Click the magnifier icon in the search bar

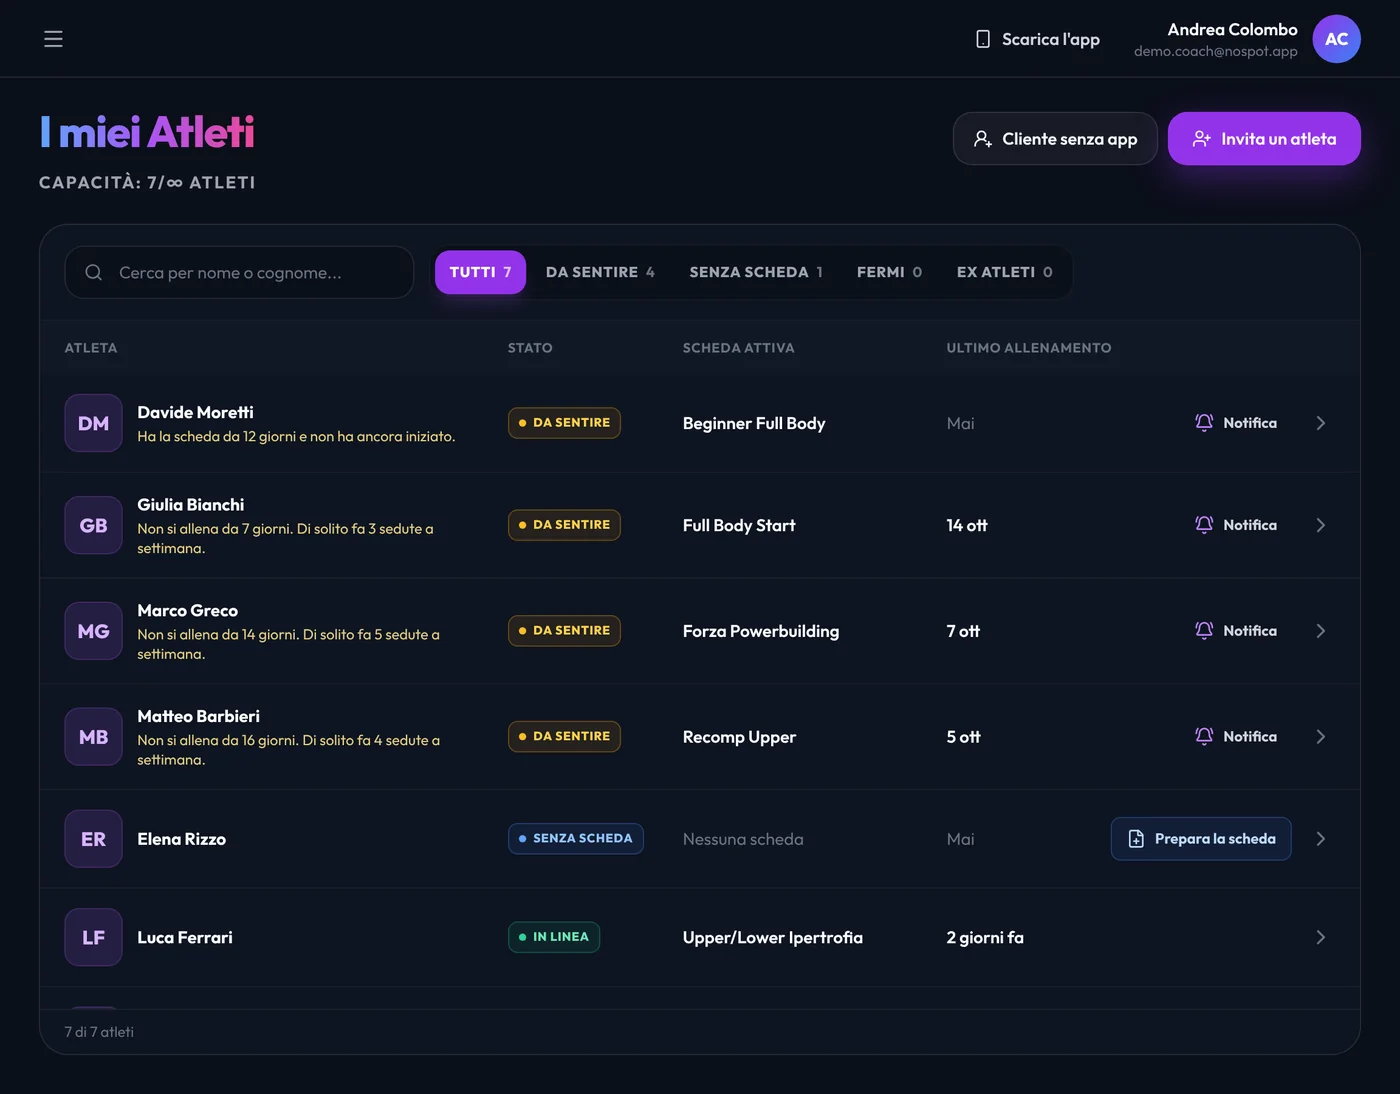click(x=94, y=272)
